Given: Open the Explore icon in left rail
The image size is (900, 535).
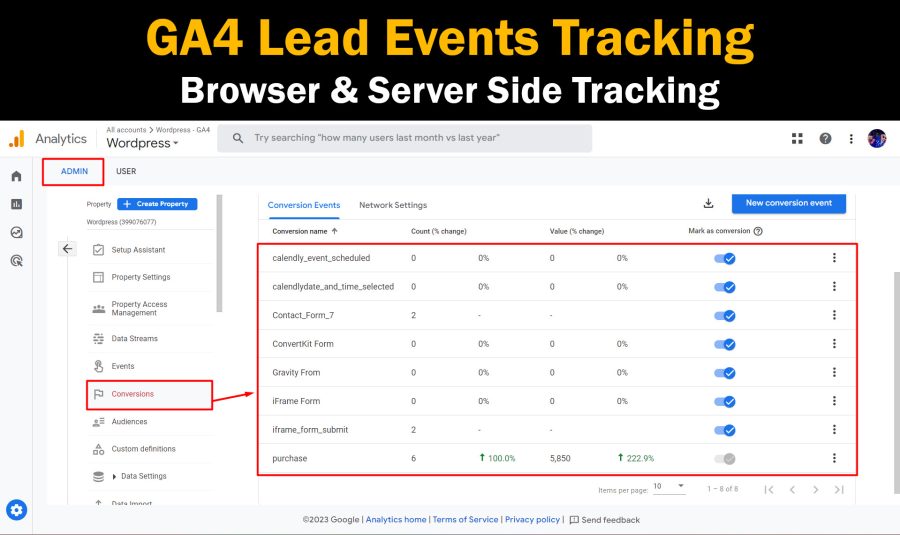Looking at the screenshot, I should pyautogui.click(x=16, y=232).
